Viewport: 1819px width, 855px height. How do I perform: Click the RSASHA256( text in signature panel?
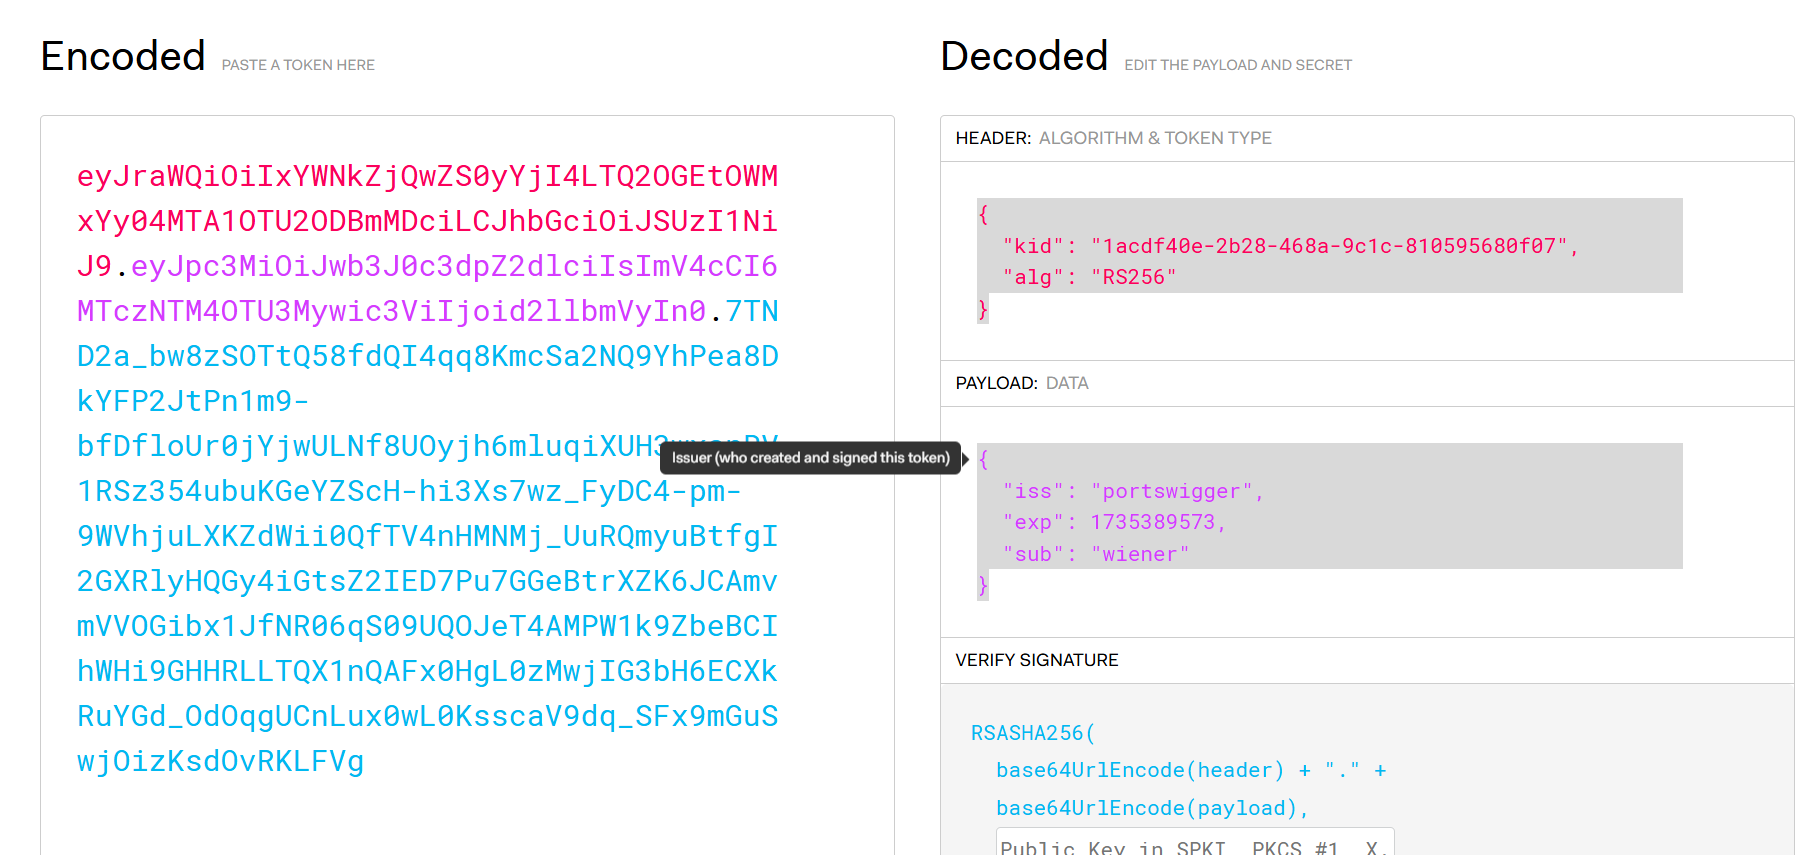click(1032, 733)
